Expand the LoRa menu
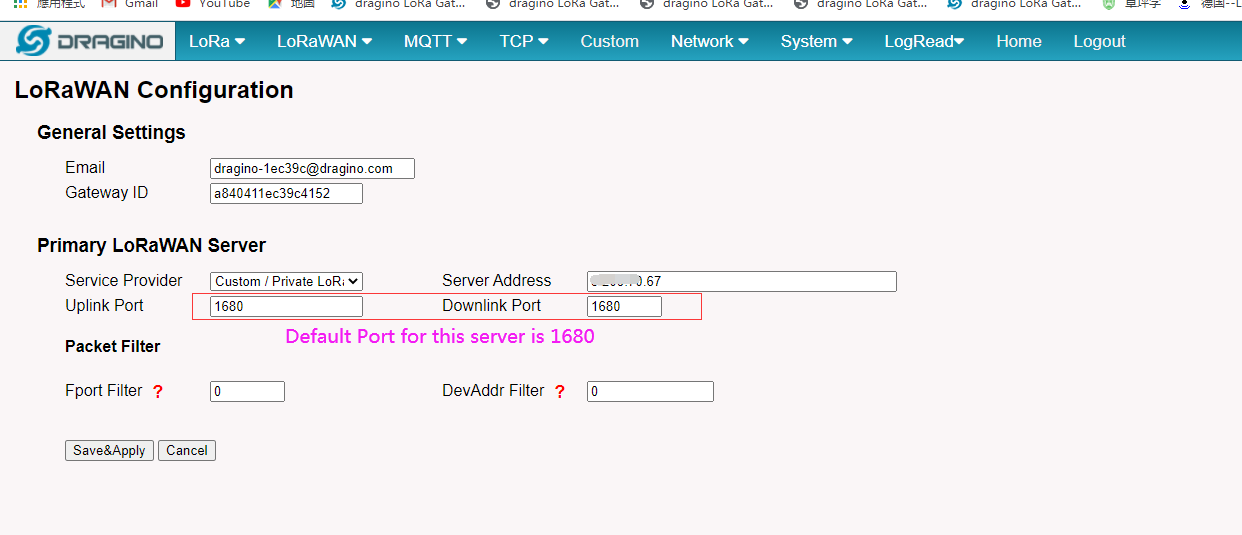 click(x=217, y=41)
